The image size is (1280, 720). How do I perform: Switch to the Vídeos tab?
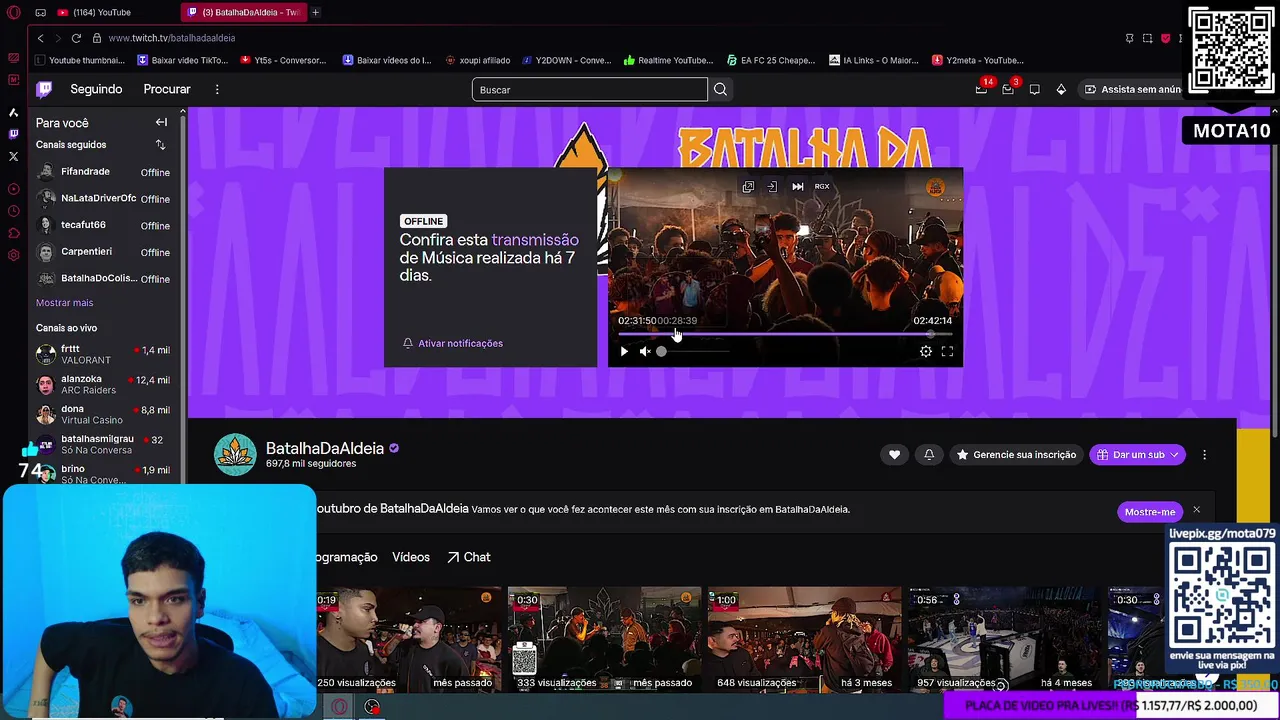pyautogui.click(x=411, y=557)
